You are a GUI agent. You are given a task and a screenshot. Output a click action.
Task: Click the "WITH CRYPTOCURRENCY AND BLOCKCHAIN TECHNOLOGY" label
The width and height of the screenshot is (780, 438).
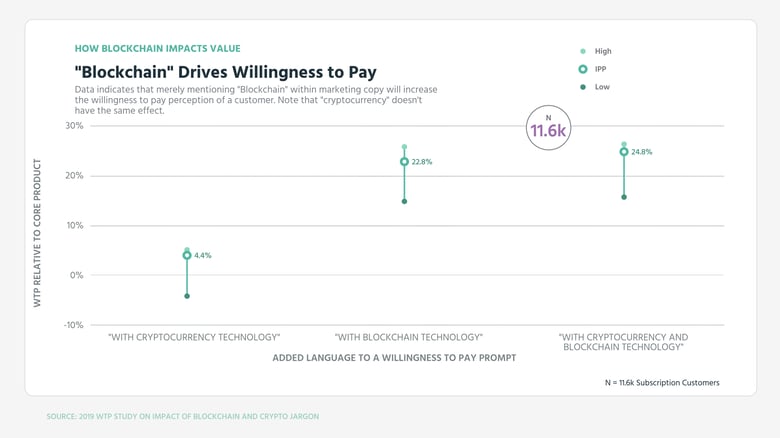click(623, 342)
